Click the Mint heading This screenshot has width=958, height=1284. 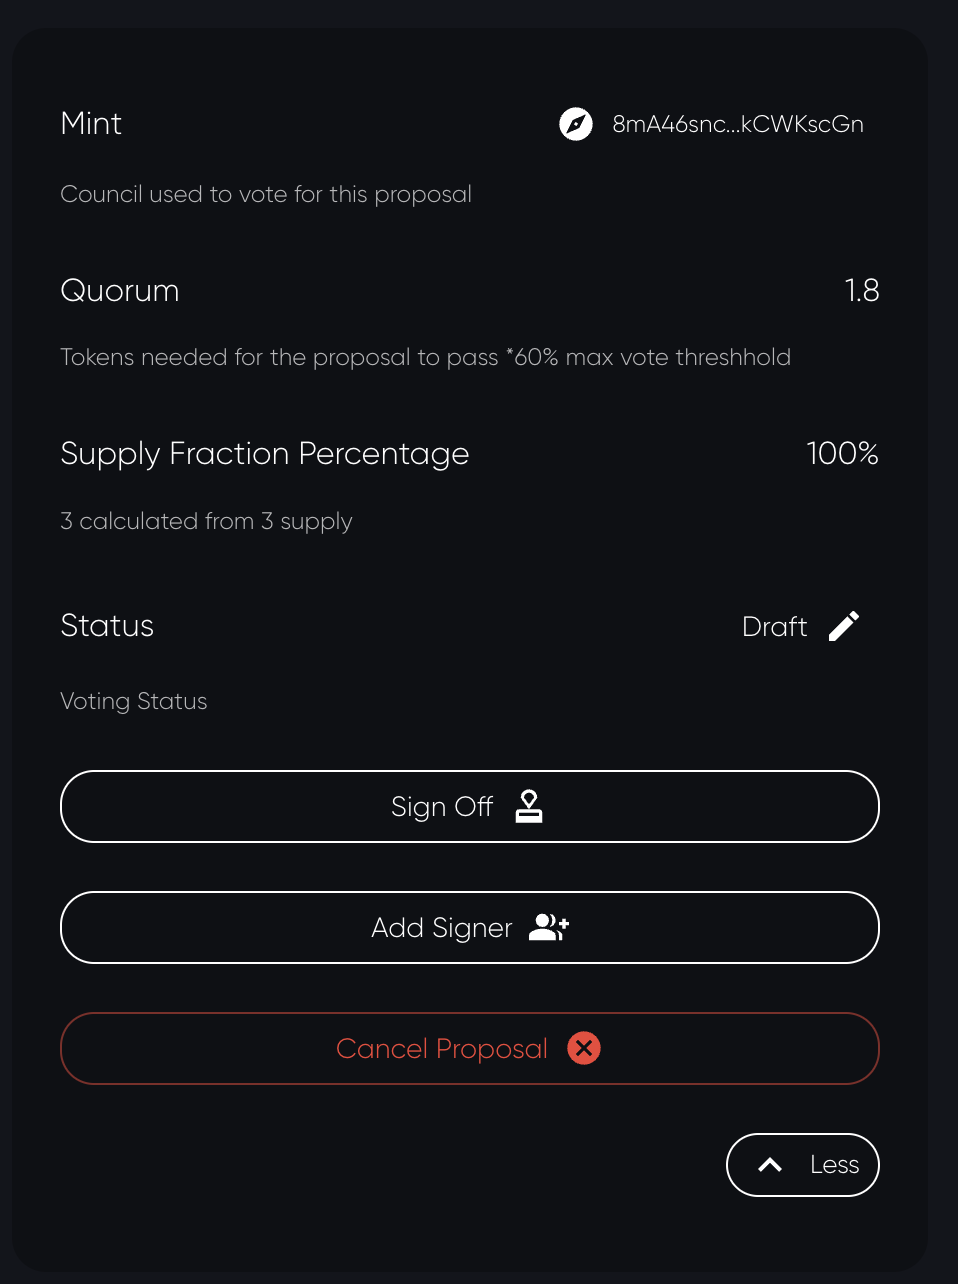91,124
